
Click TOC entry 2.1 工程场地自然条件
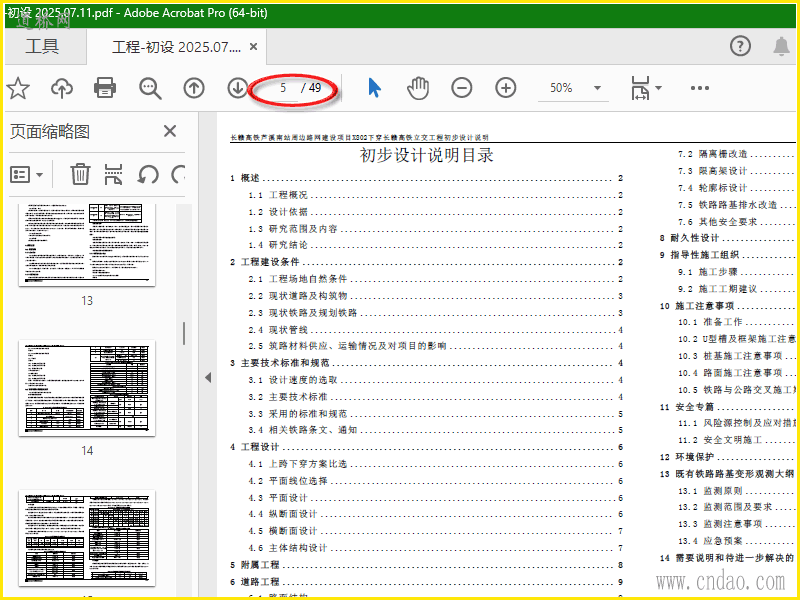[x=436, y=279]
